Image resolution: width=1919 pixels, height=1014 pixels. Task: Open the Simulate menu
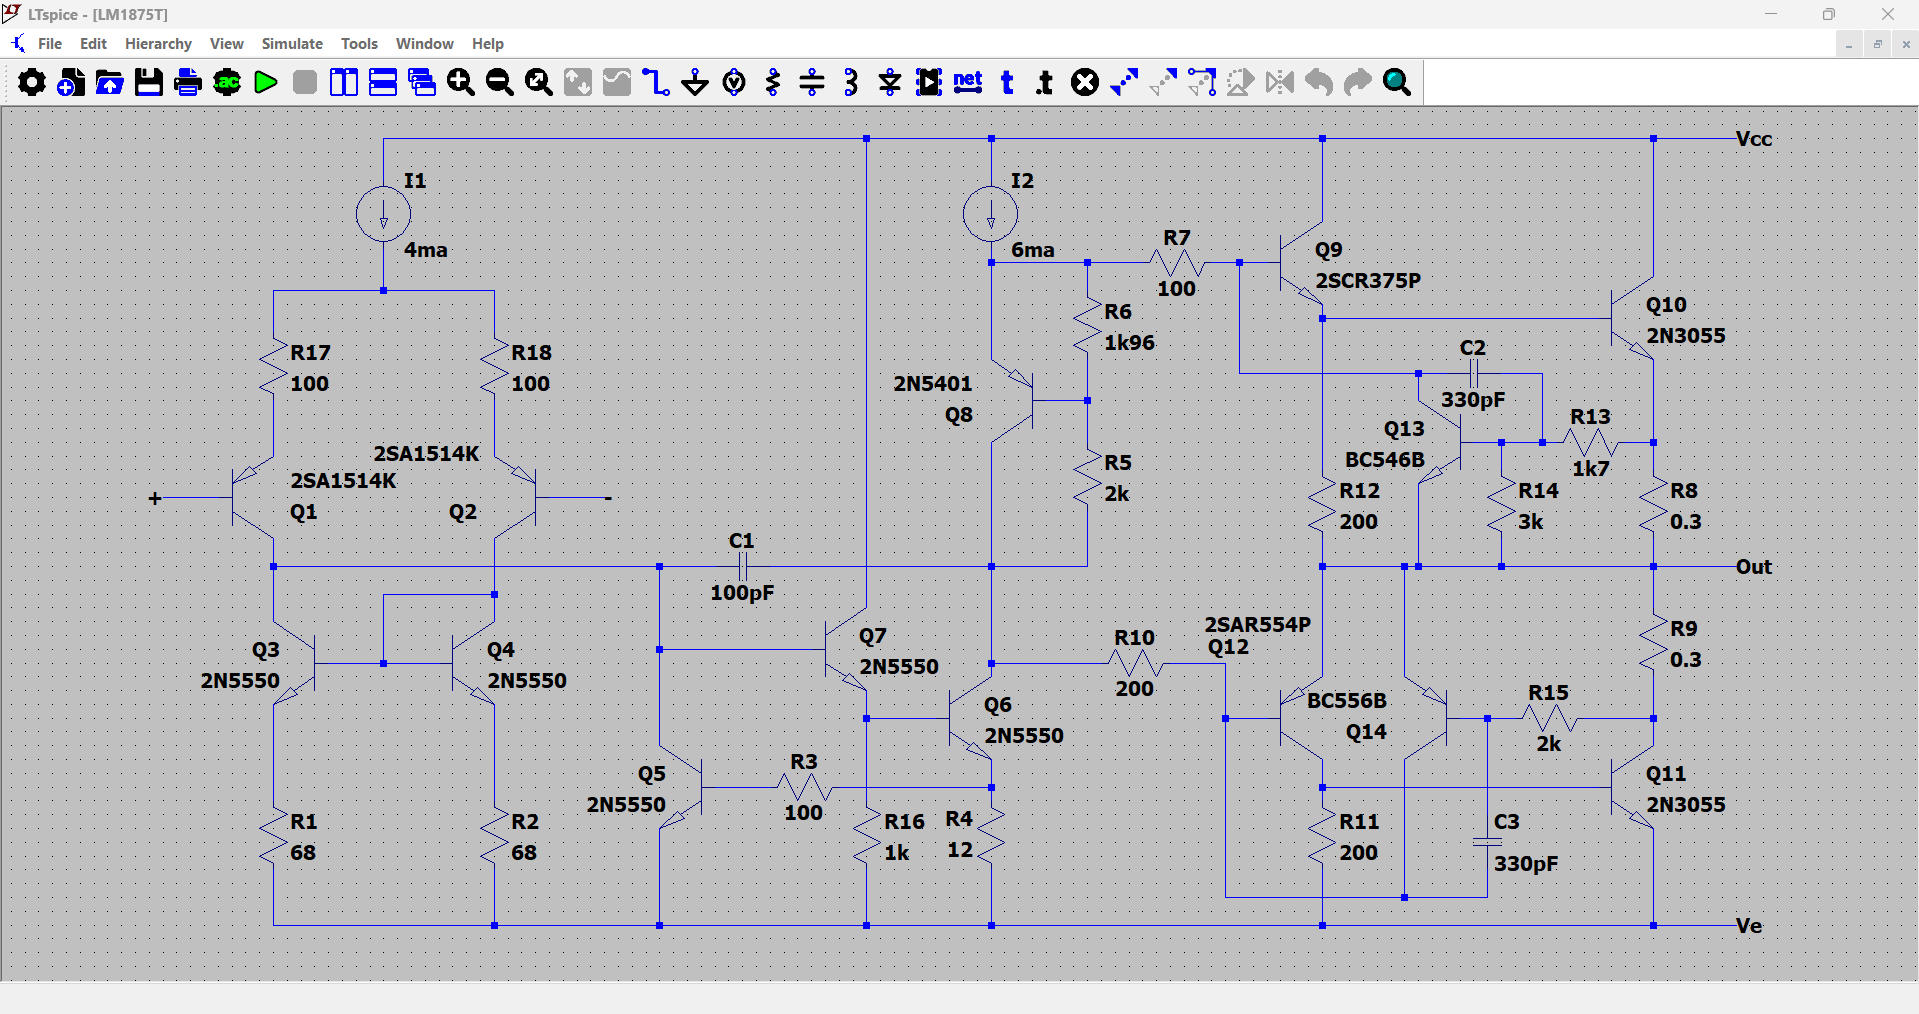tap(292, 44)
